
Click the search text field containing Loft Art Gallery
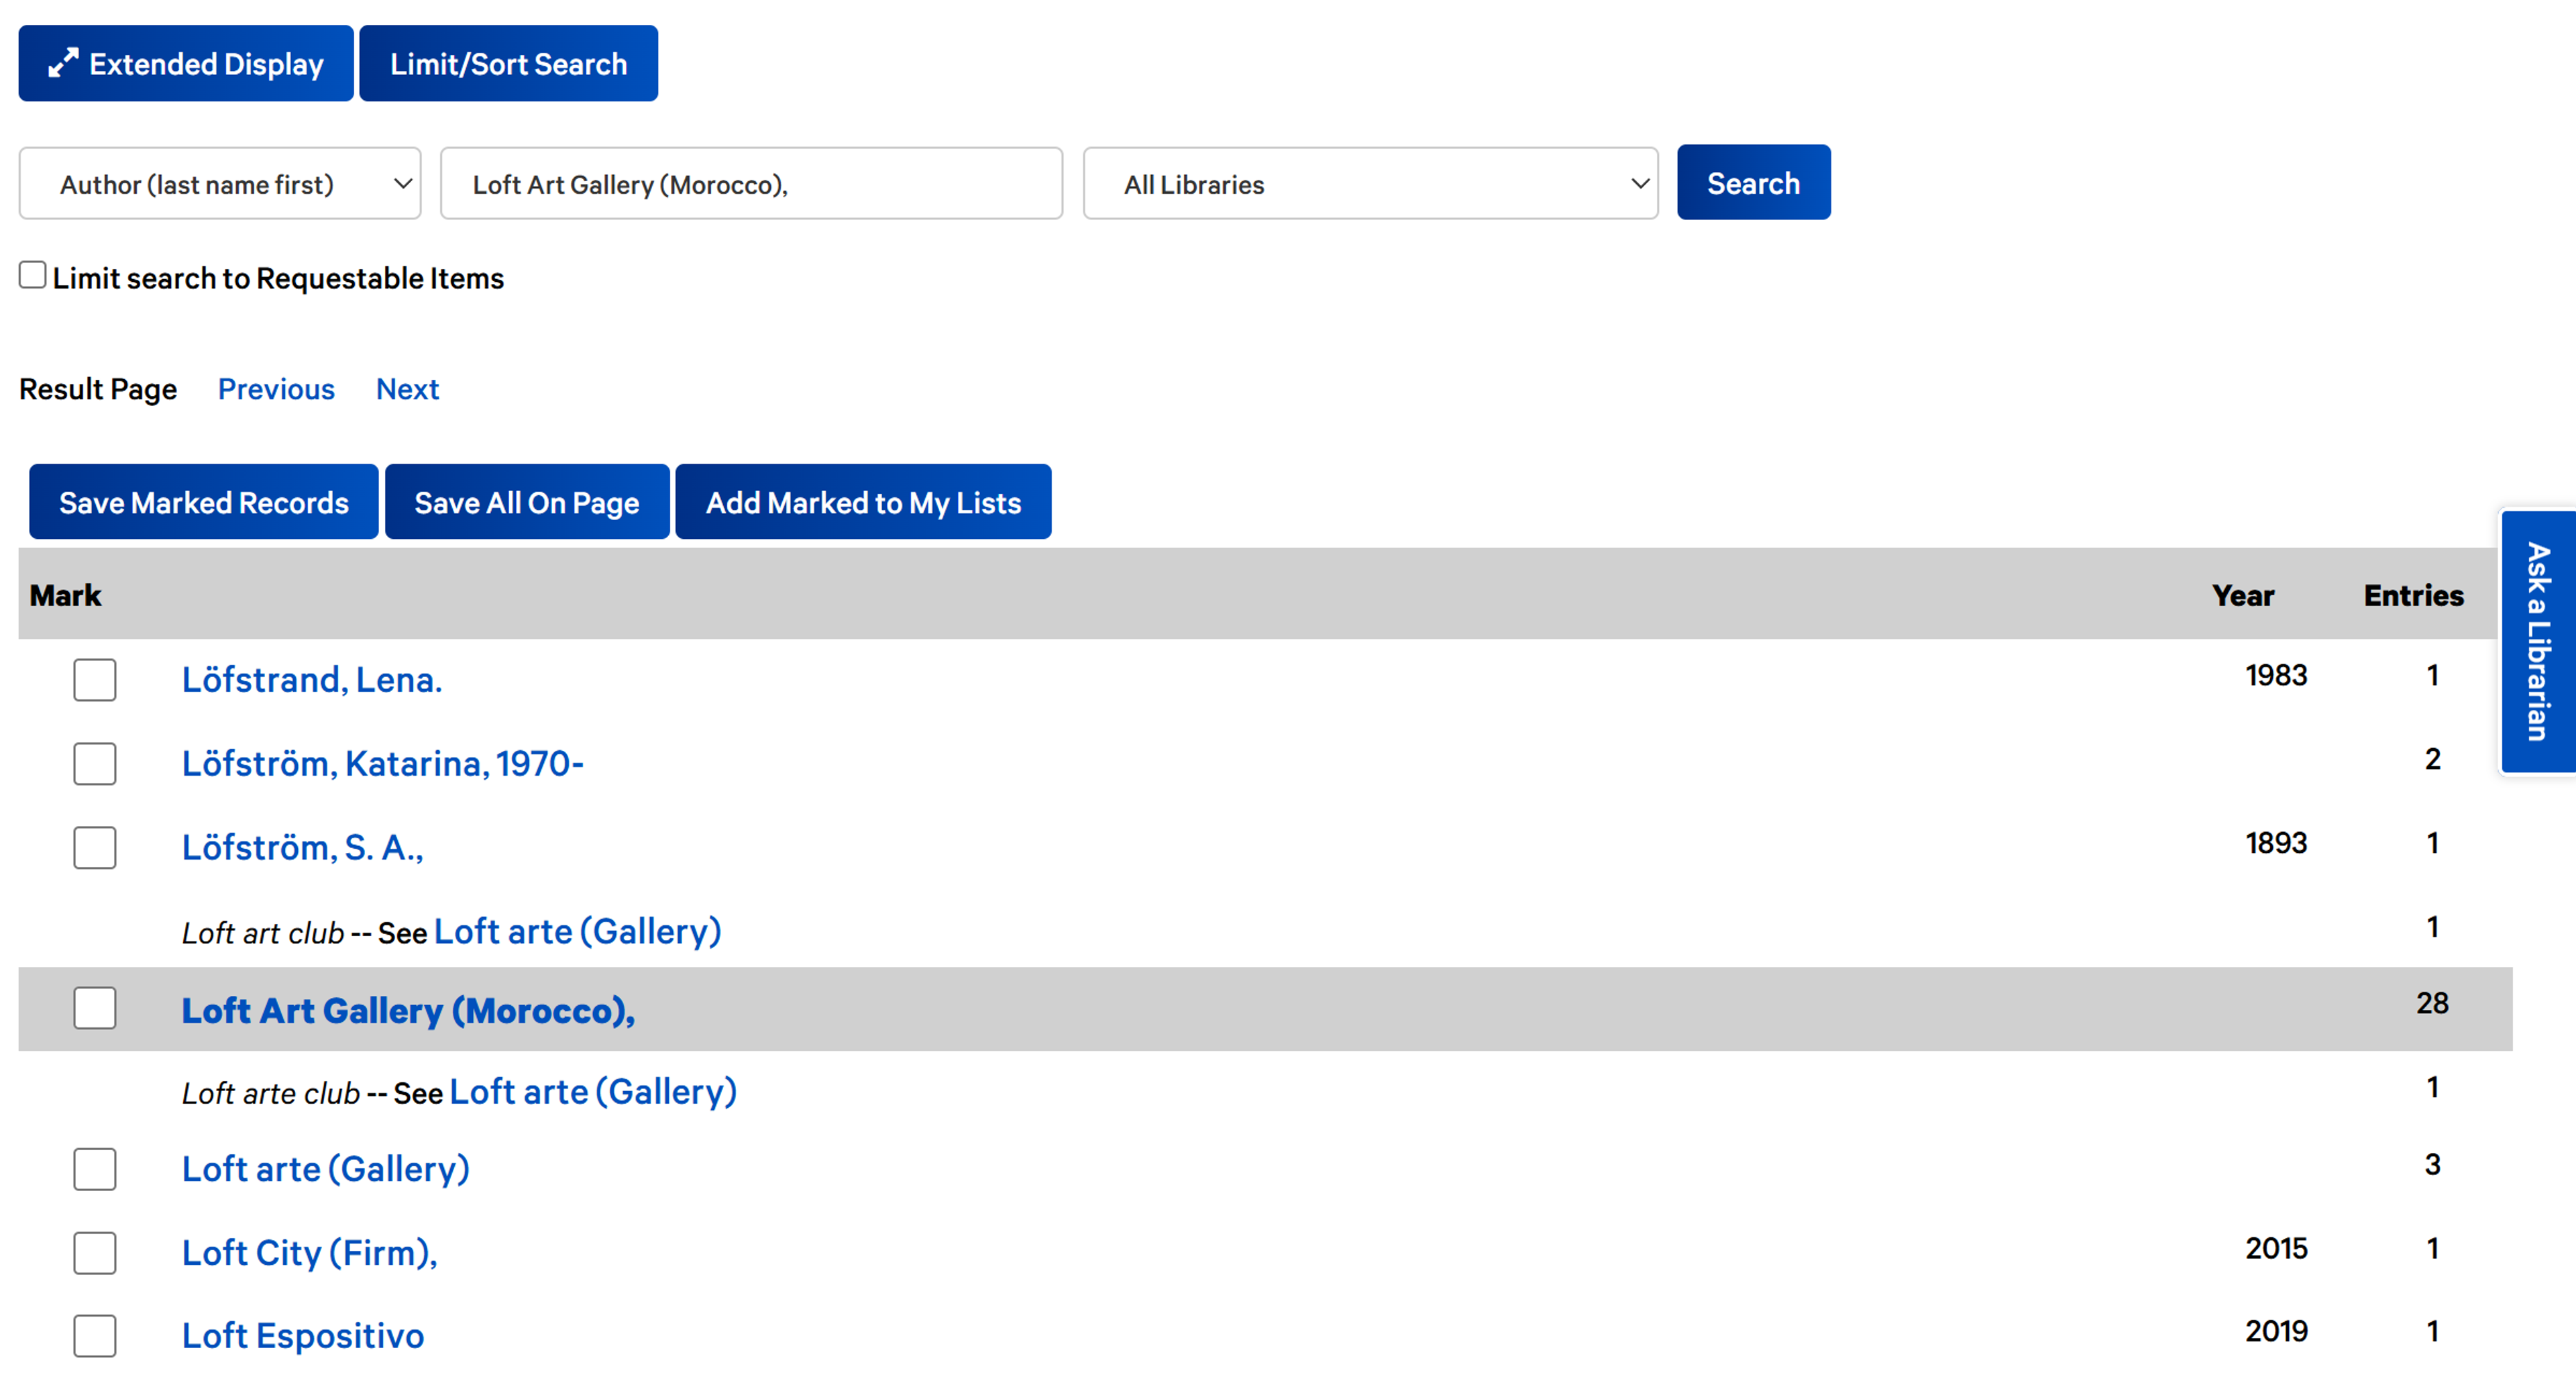pyautogui.click(x=751, y=183)
